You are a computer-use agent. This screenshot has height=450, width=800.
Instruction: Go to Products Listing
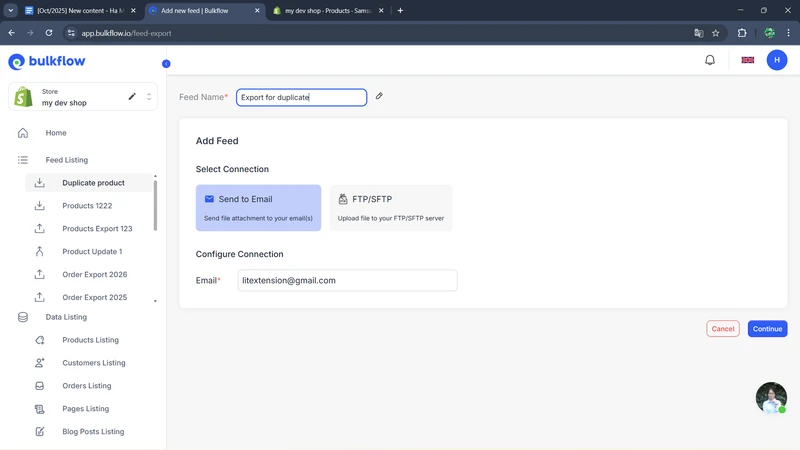(90, 340)
